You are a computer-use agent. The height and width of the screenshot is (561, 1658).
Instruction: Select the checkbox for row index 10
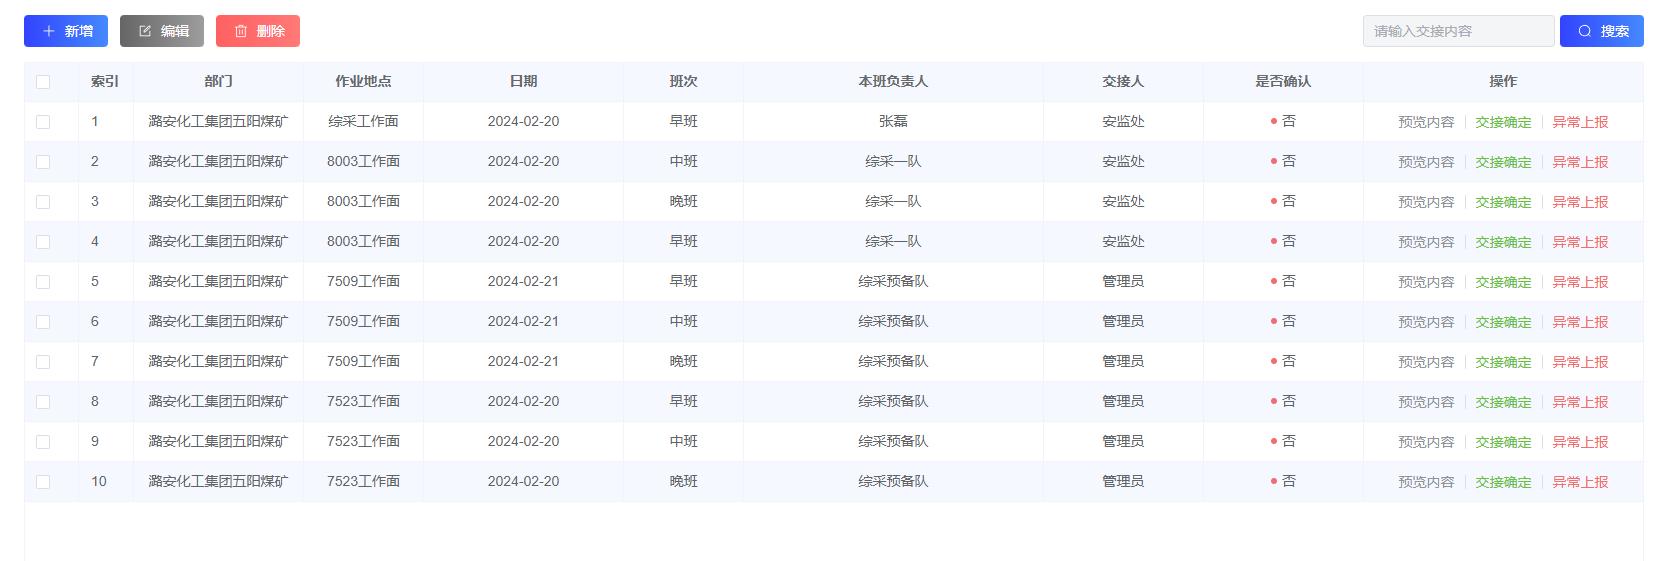click(43, 482)
